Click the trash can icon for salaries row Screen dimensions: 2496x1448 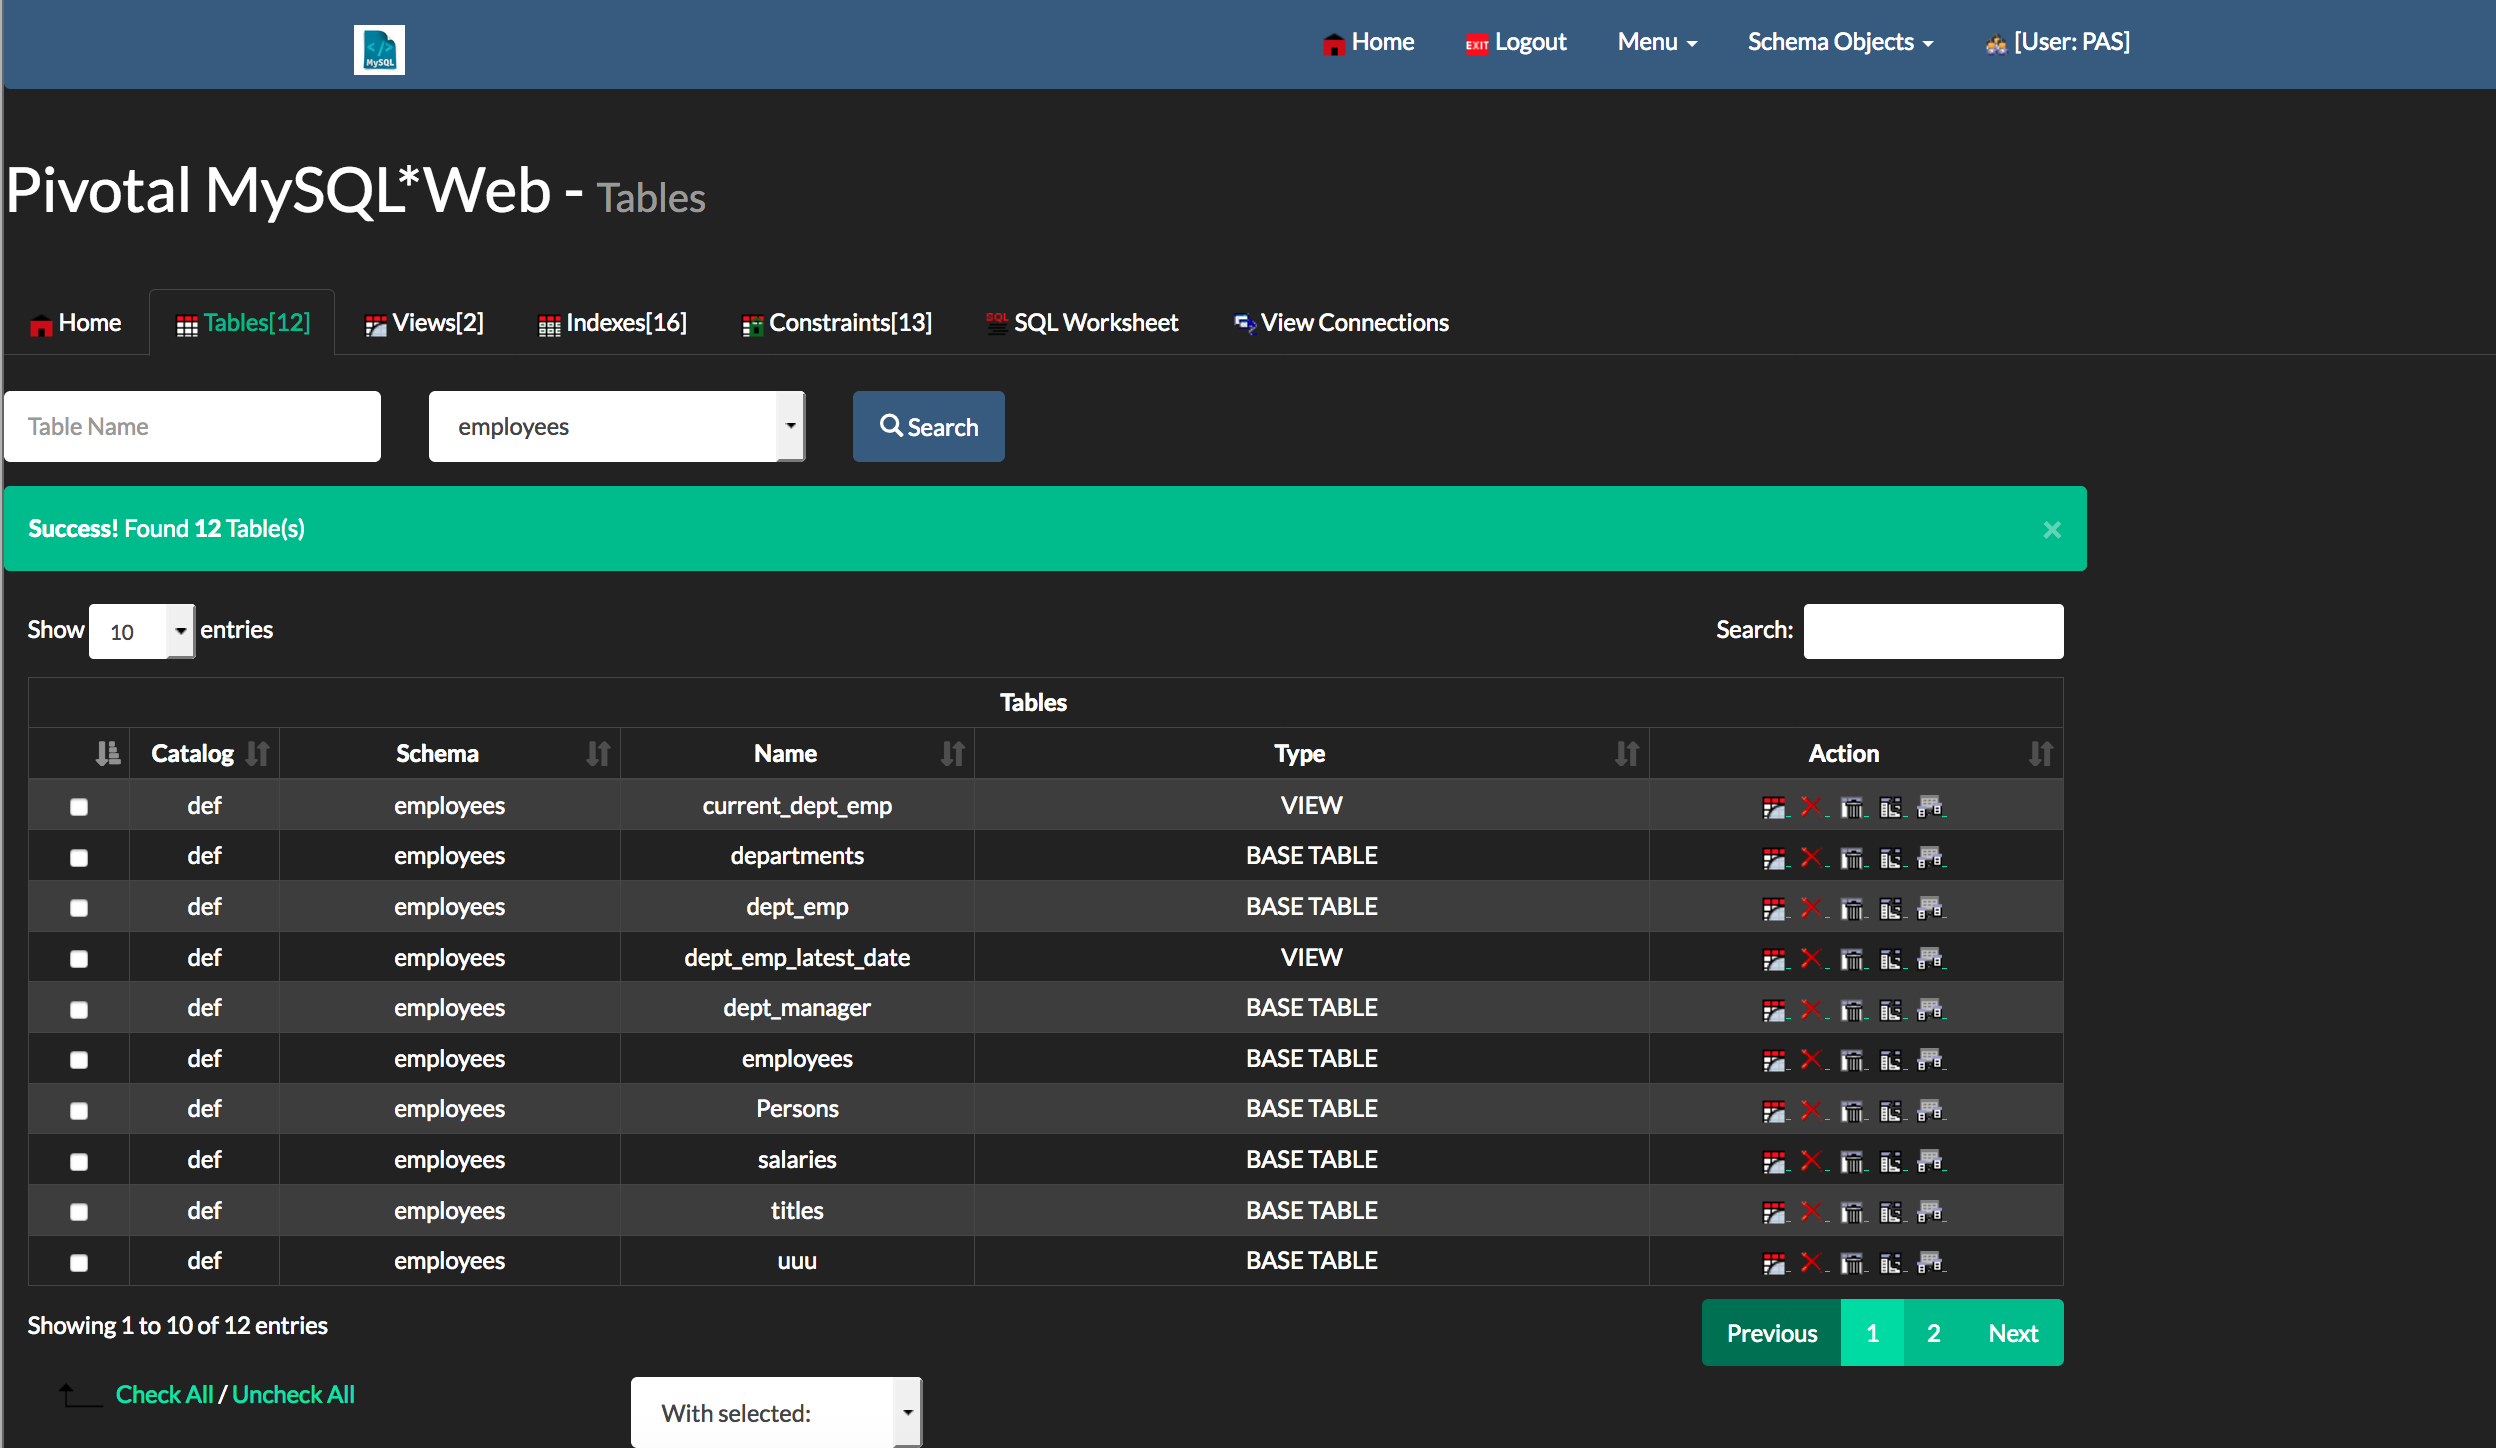point(1852,1162)
